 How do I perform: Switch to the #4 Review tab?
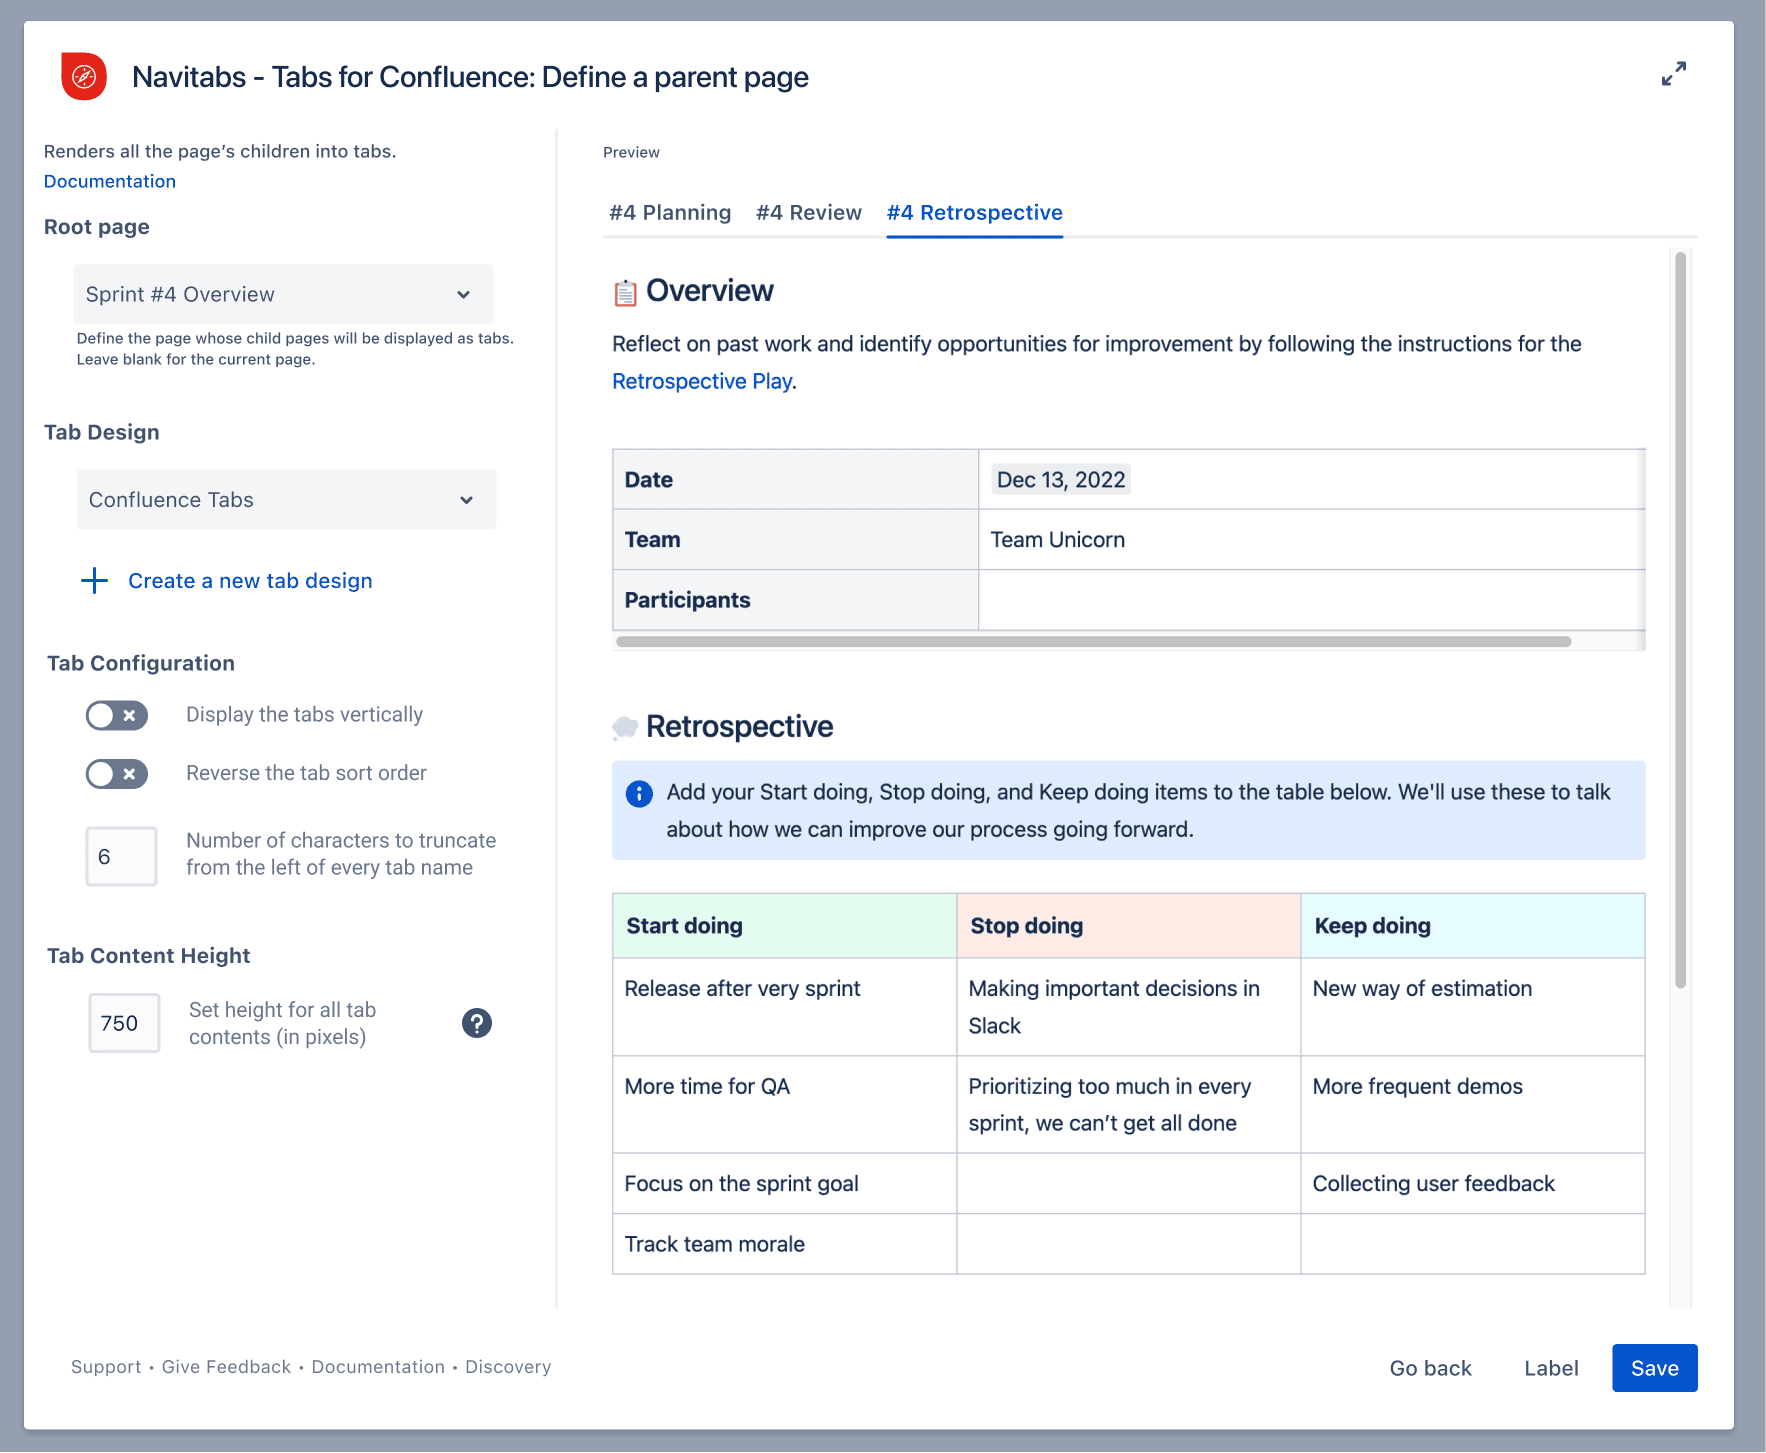[x=808, y=212]
